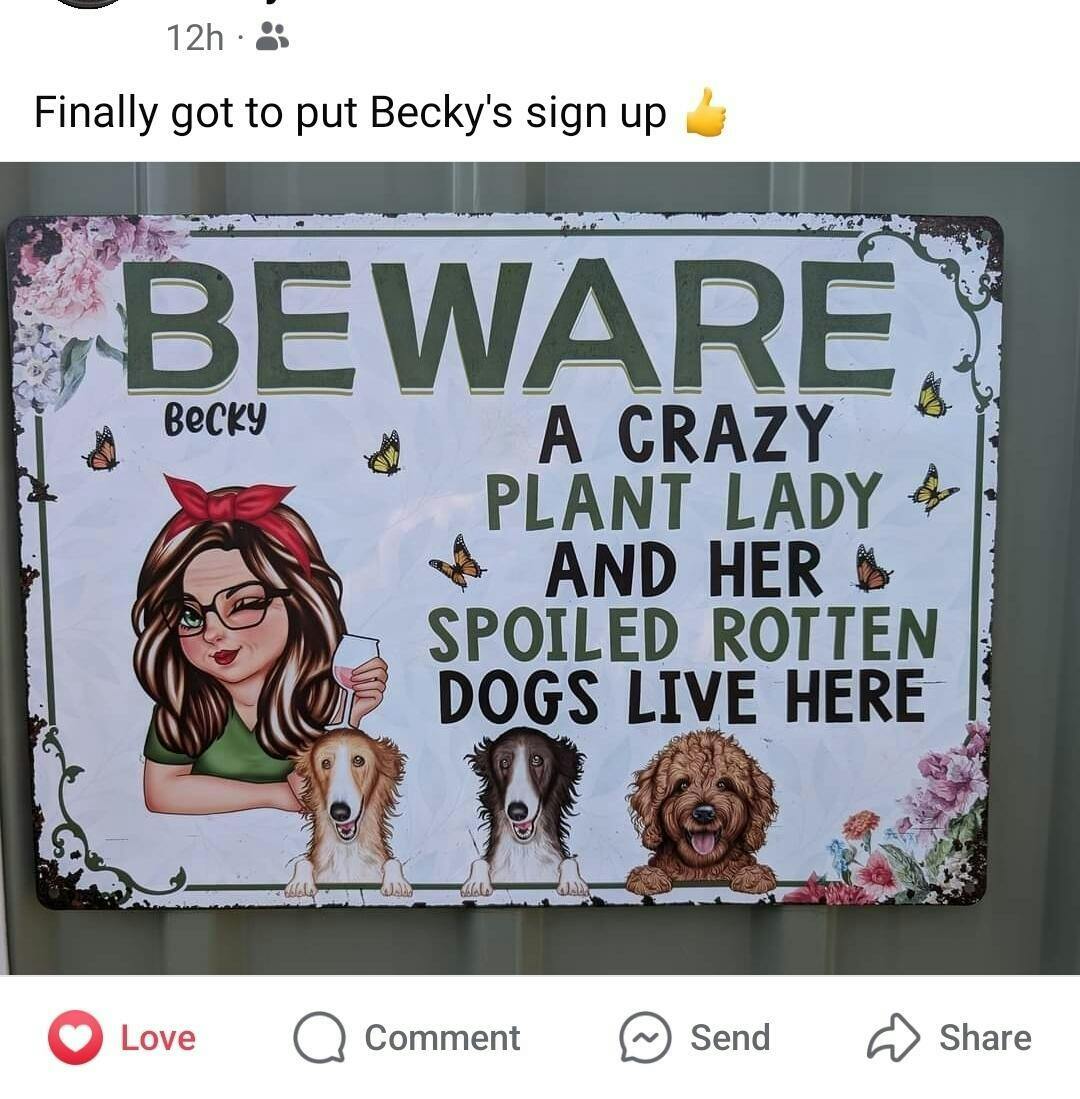Image resolution: width=1080 pixels, height=1099 pixels.
Task: Tap the tan borzoi dog in photo
Action: (348, 812)
